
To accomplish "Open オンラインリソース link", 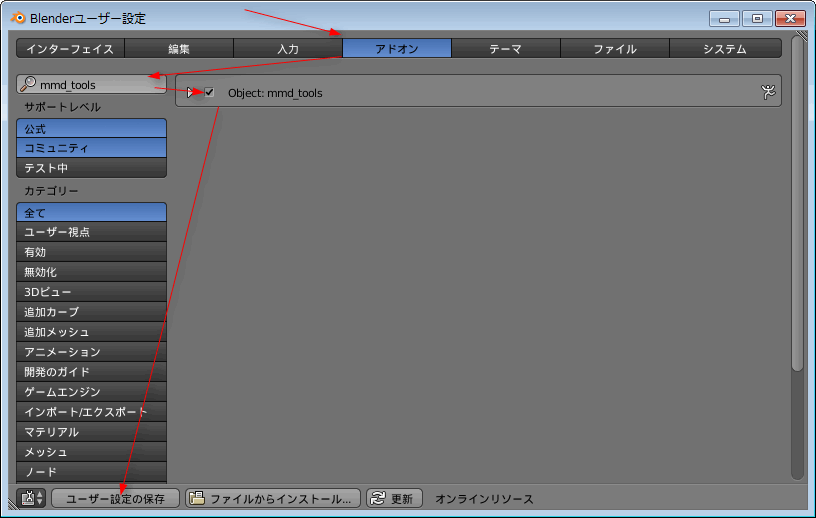I will pyautogui.click(x=484, y=499).
